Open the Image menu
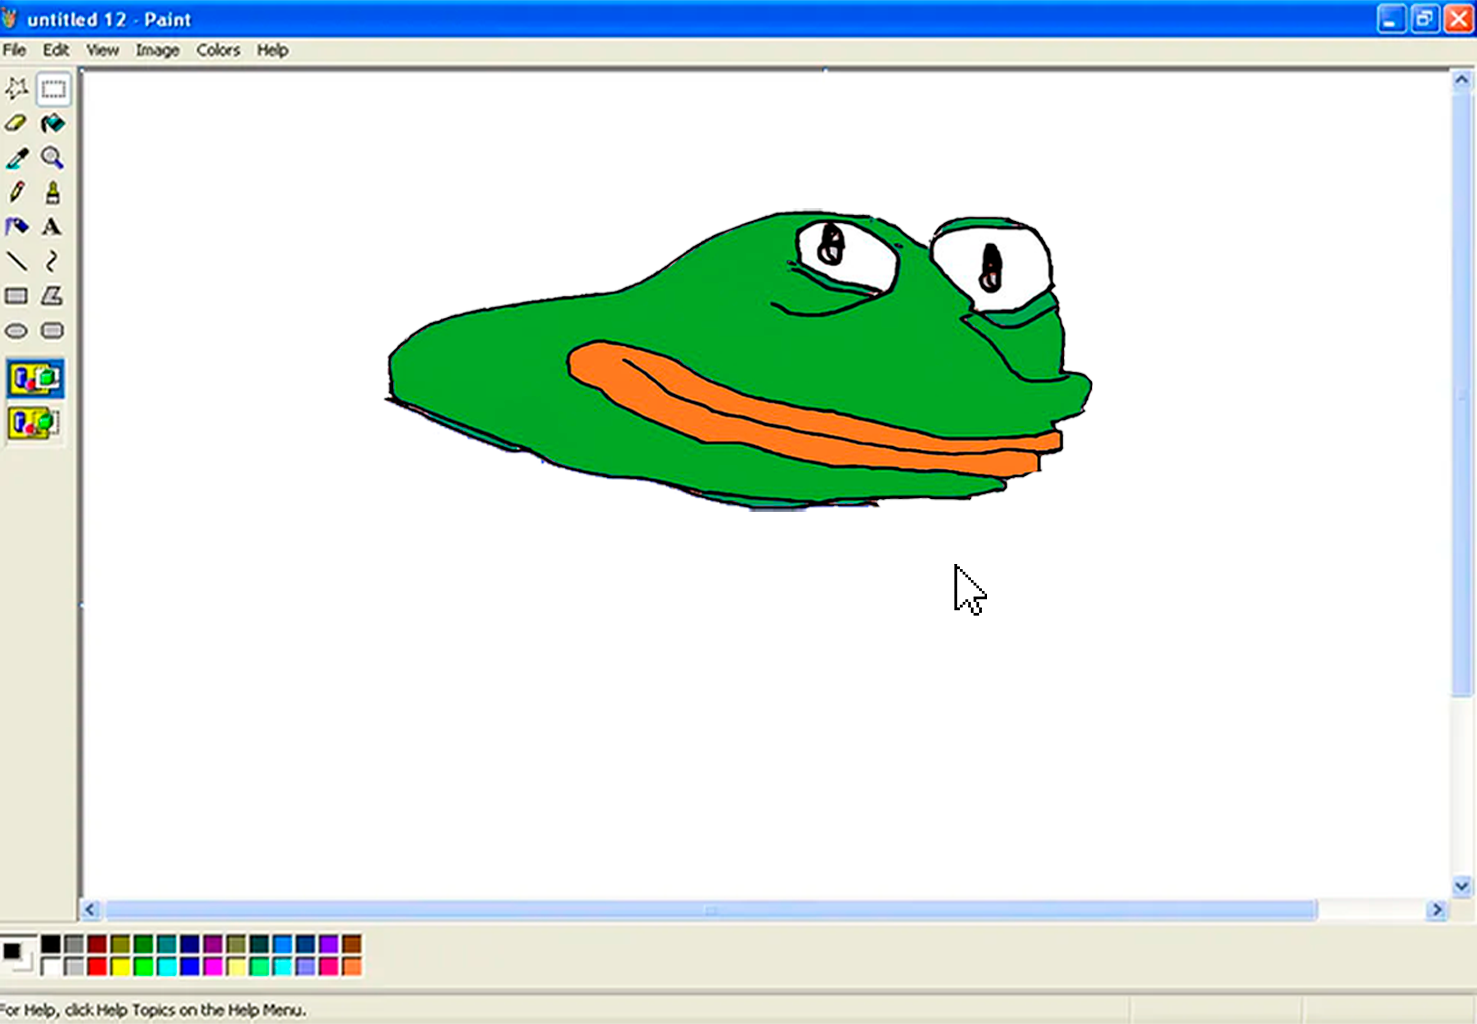The height and width of the screenshot is (1024, 1477). (157, 50)
